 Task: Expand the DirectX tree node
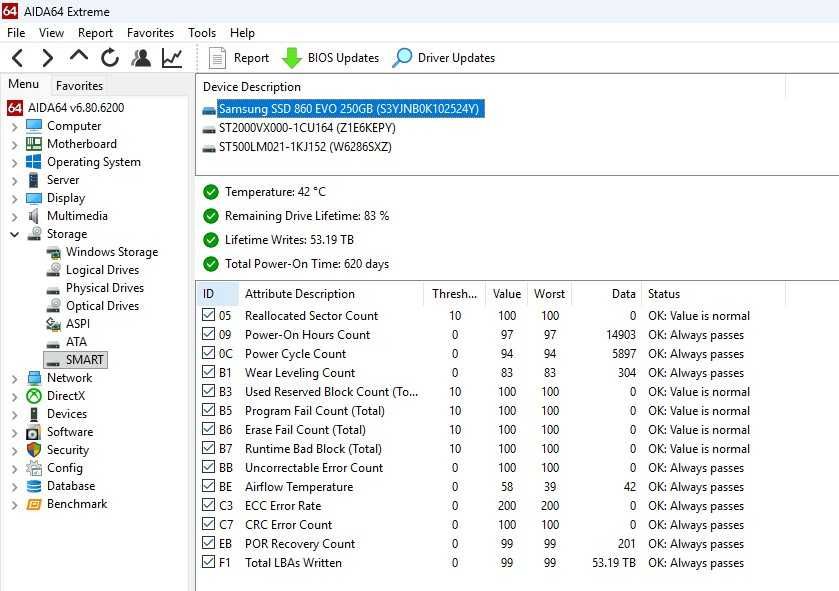click(14, 397)
